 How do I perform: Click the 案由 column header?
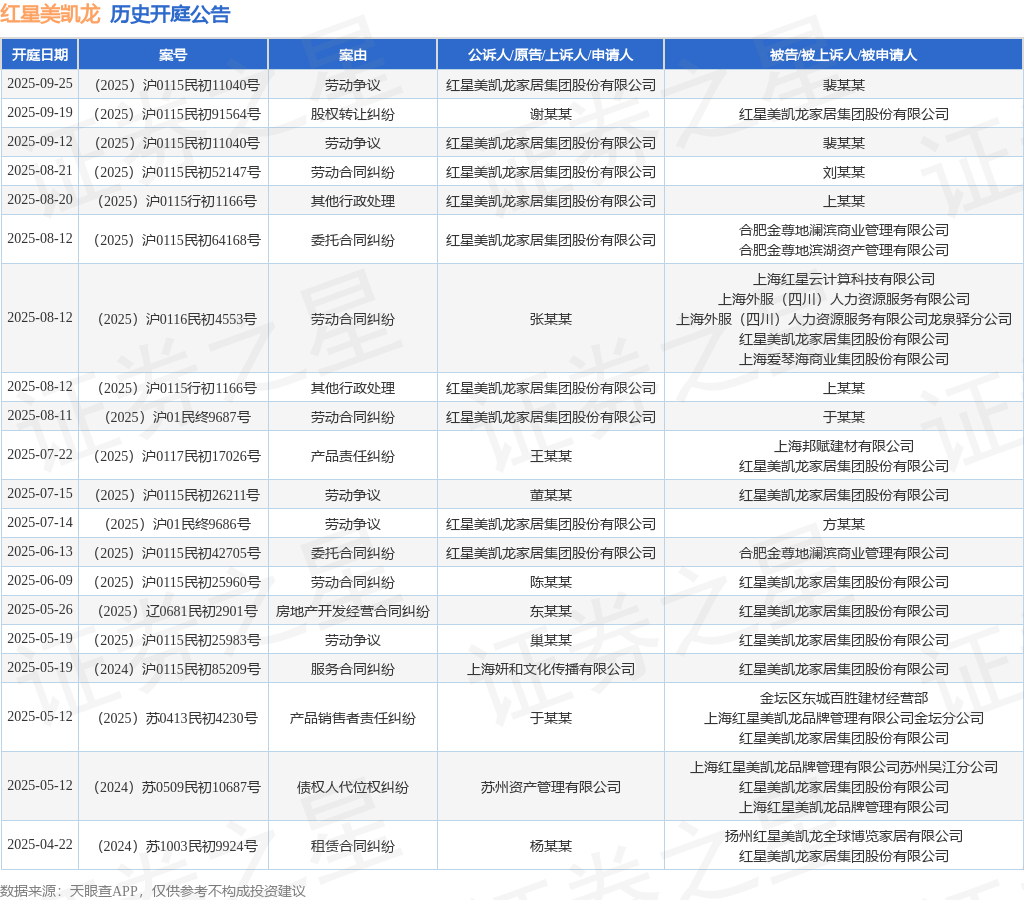pyautogui.click(x=353, y=55)
